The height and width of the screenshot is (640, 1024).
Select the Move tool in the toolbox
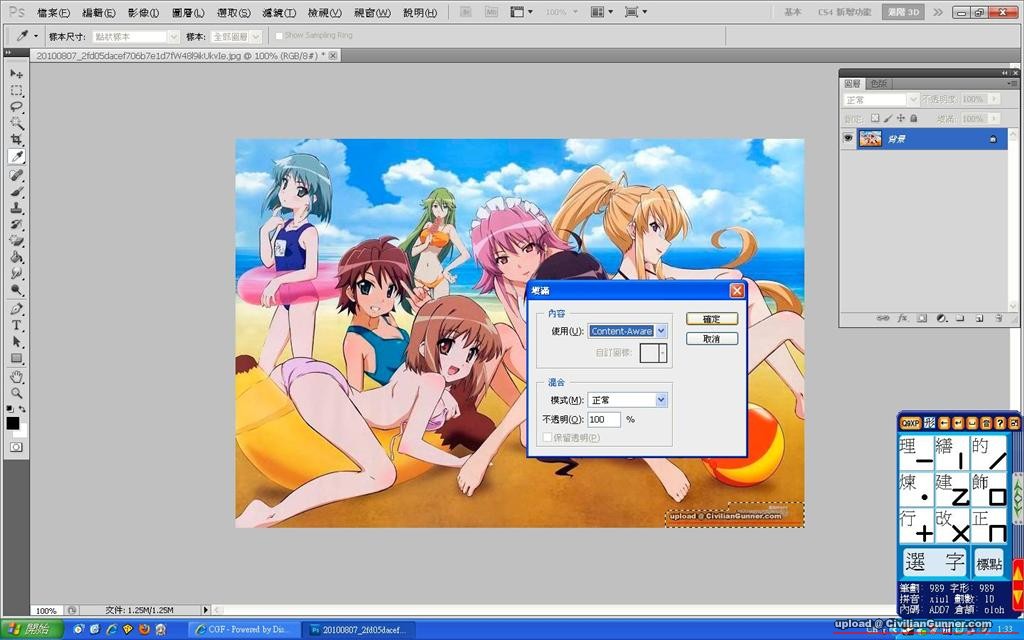(17, 74)
